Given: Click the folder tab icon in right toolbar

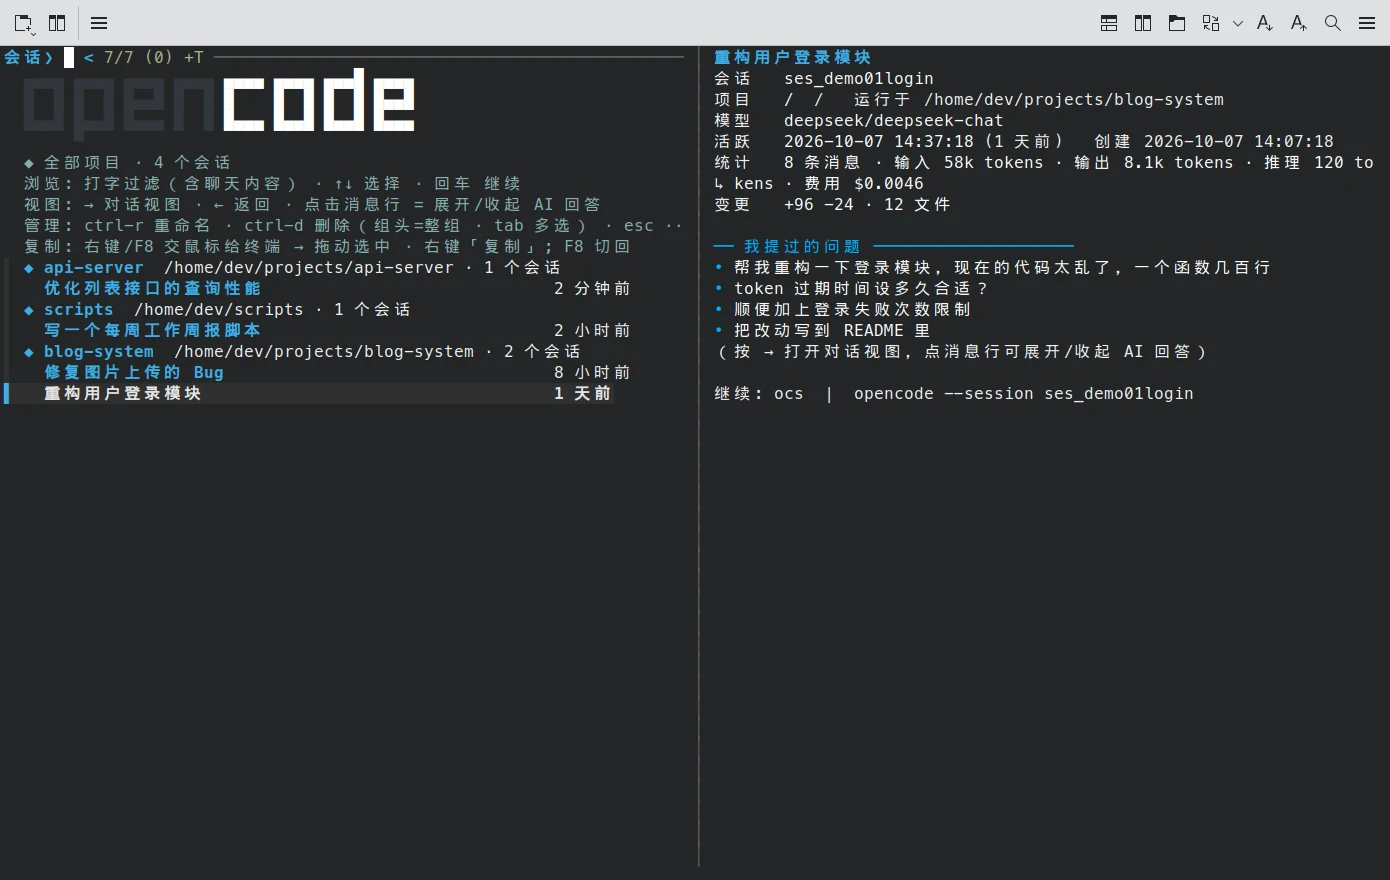Looking at the screenshot, I should (1177, 23).
